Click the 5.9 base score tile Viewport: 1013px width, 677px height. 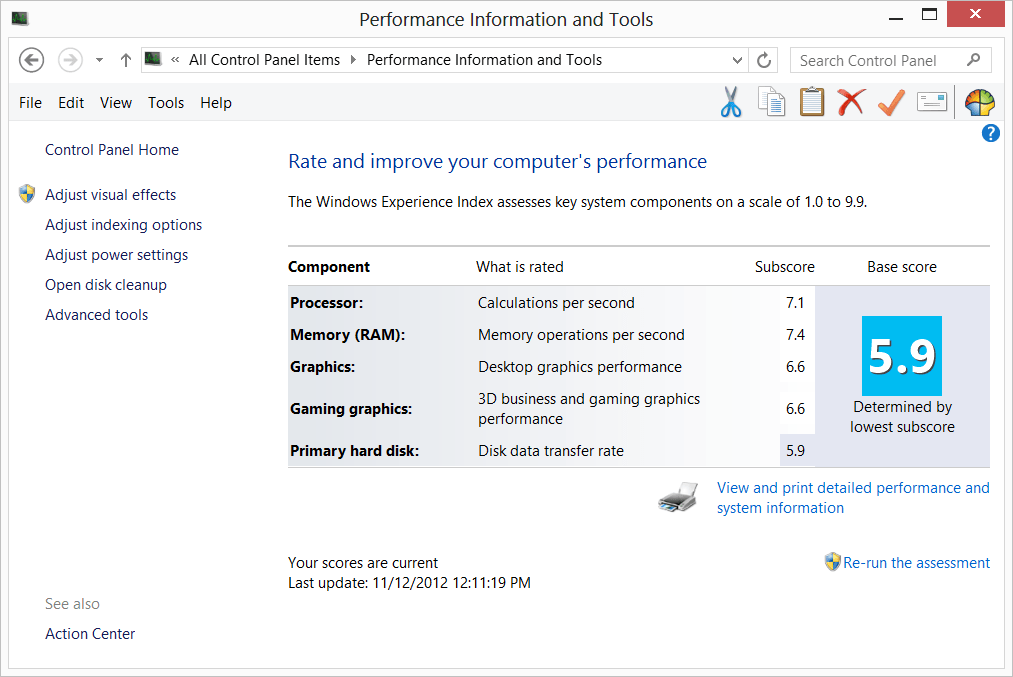[902, 356]
